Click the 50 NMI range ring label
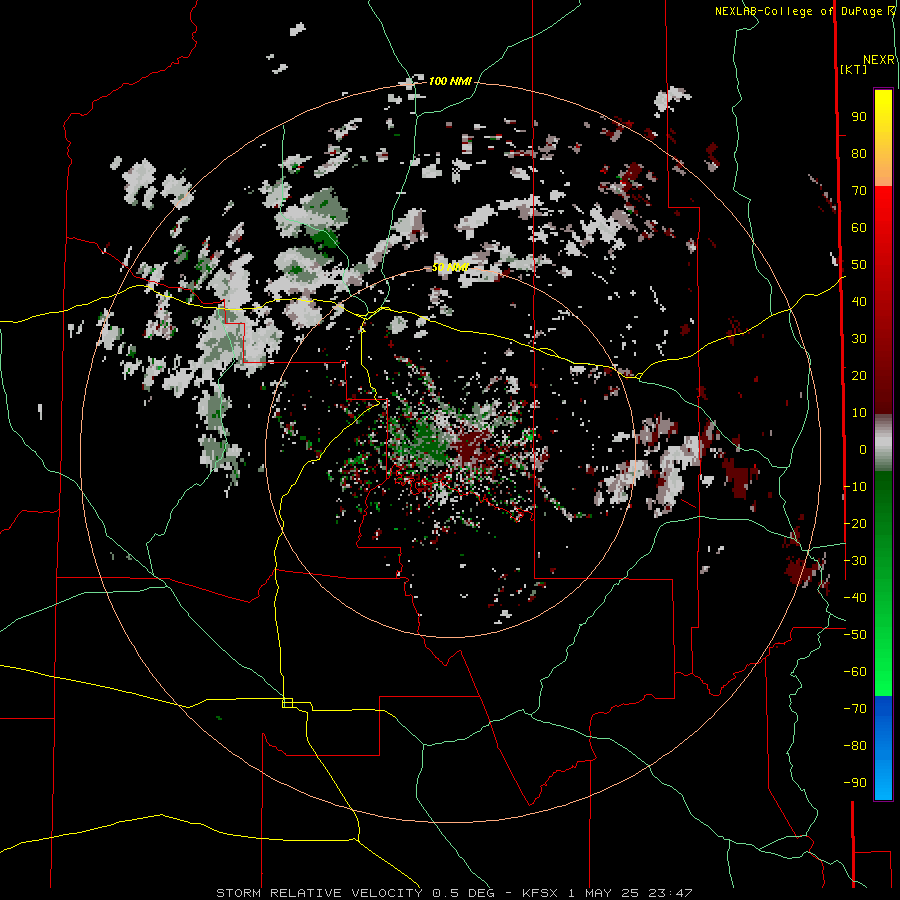Image resolution: width=900 pixels, height=900 pixels. (450, 267)
